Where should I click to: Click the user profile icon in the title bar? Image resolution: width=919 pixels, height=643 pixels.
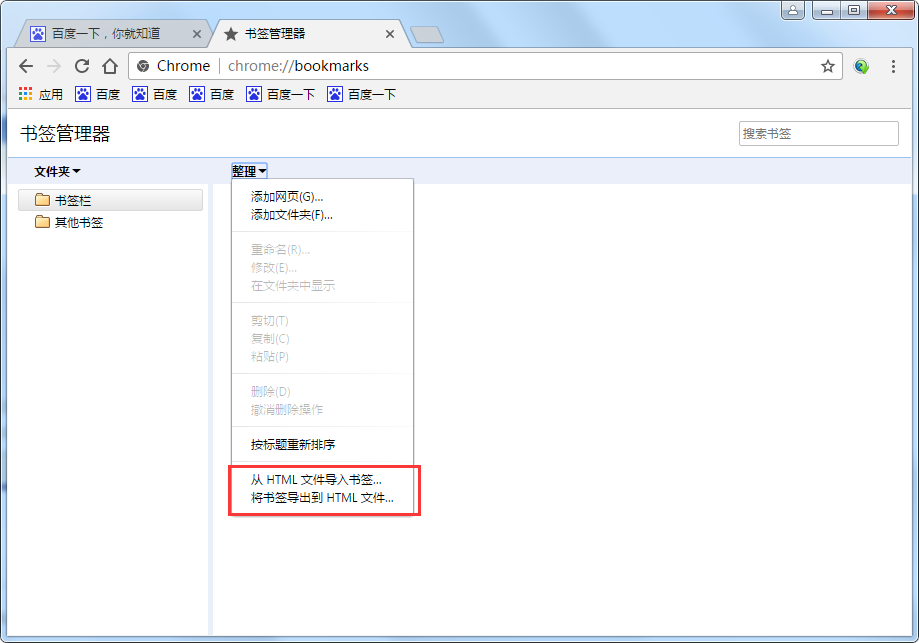[795, 10]
